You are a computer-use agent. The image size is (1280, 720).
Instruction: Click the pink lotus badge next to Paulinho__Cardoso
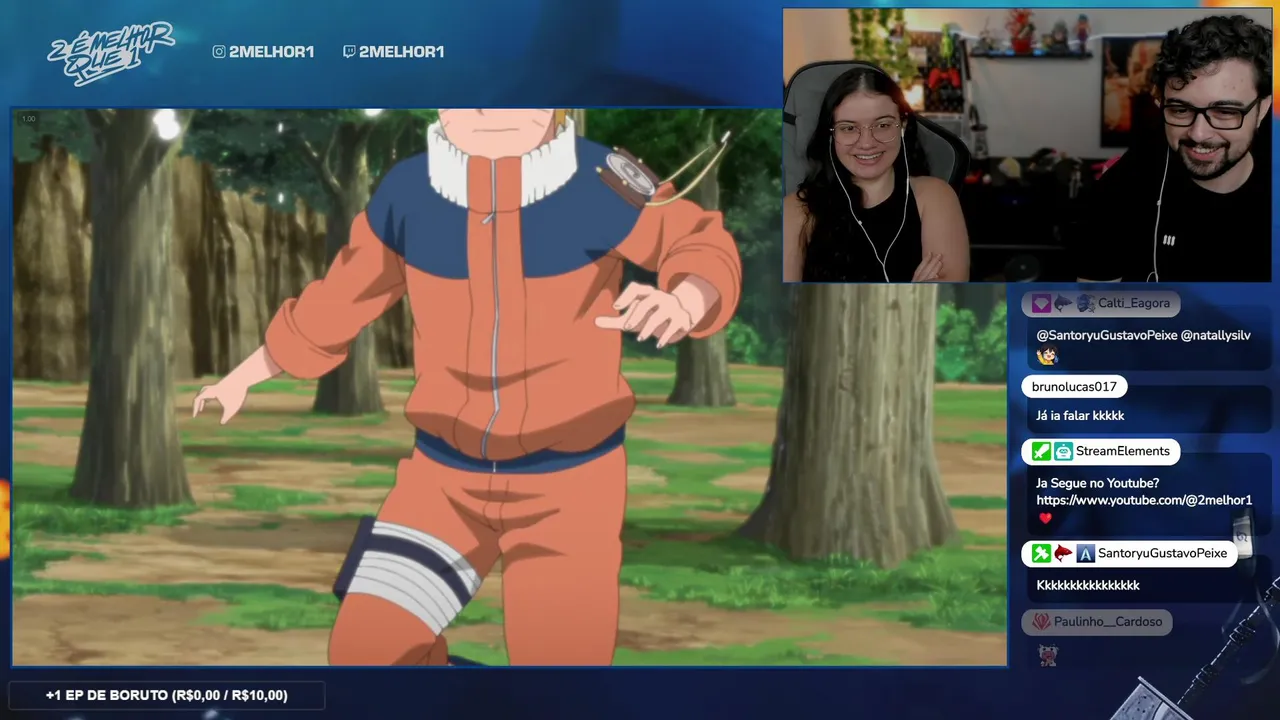1041,621
